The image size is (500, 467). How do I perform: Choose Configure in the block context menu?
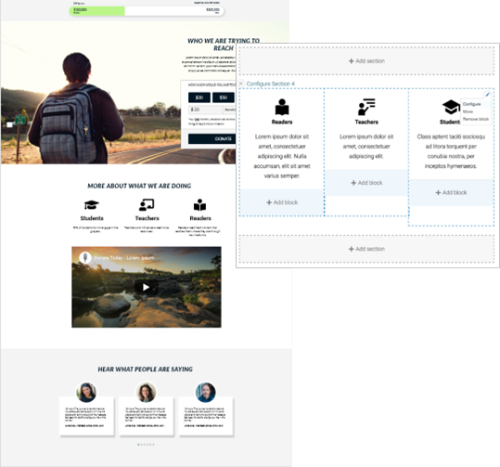pyautogui.click(x=472, y=104)
